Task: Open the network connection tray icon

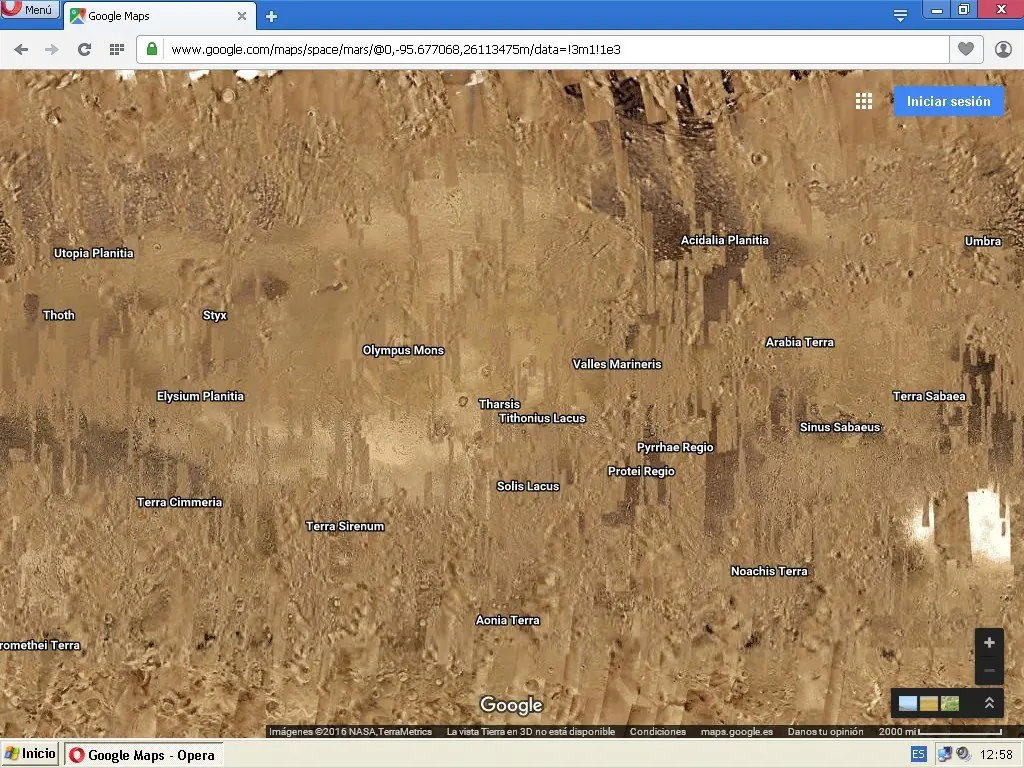Action: pyautogui.click(x=944, y=755)
